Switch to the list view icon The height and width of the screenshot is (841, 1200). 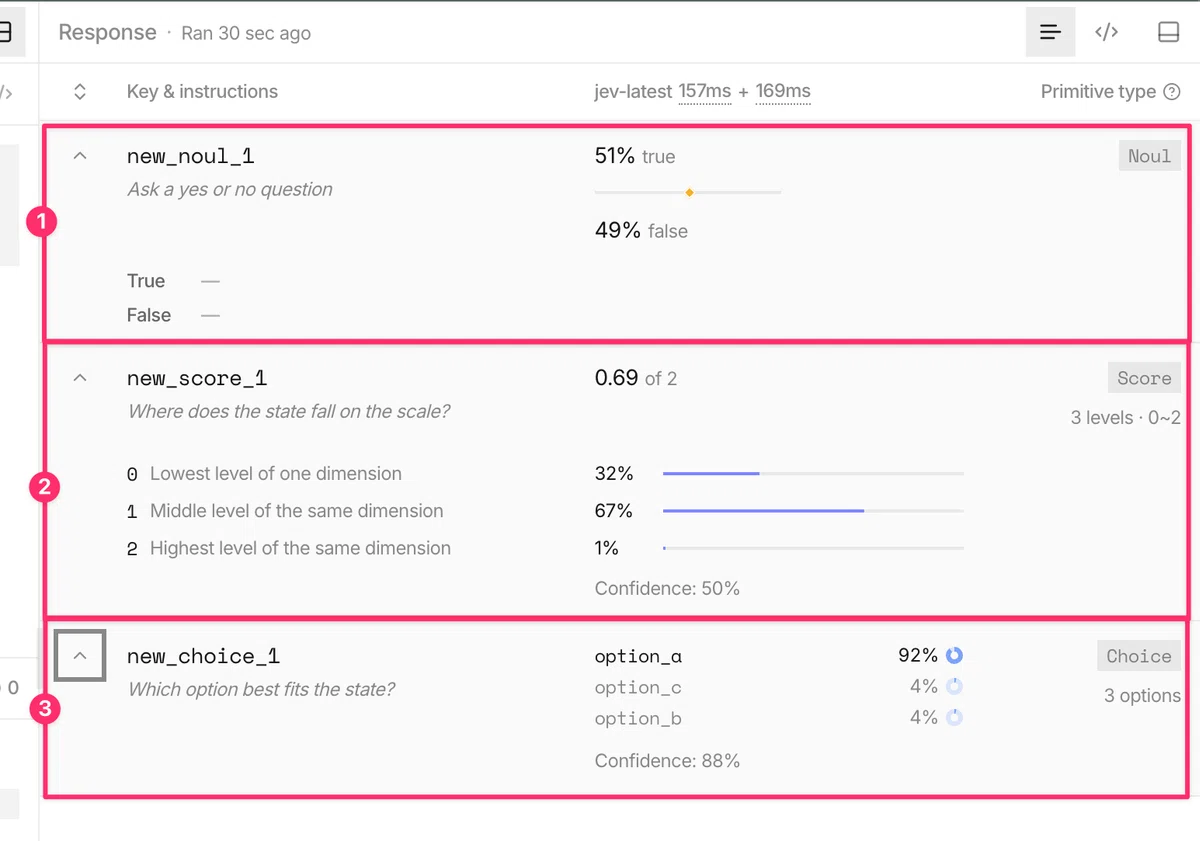pos(1050,32)
